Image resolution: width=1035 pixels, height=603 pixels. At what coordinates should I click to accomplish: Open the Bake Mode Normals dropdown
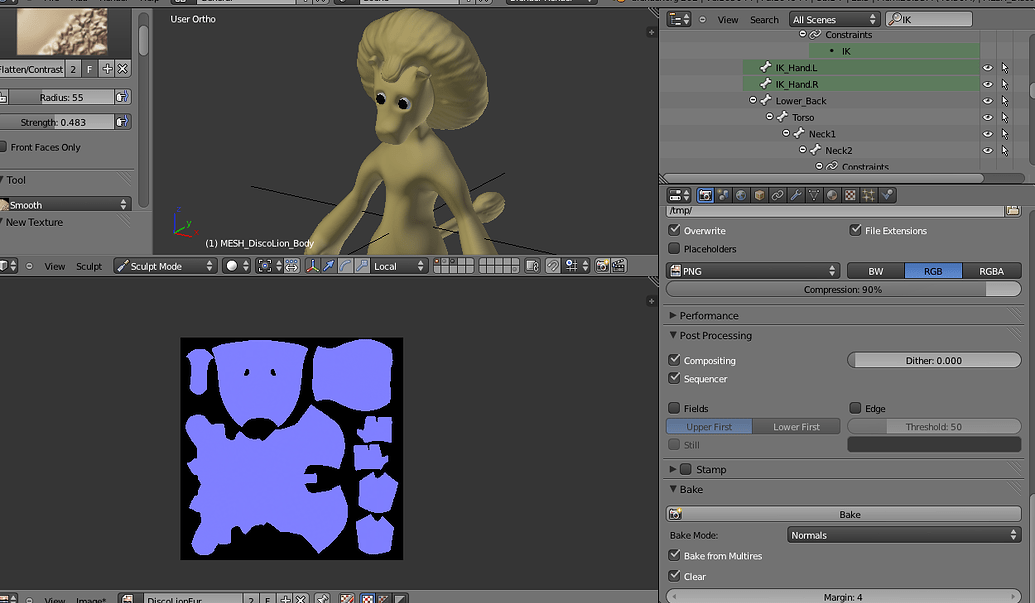tap(904, 535)
